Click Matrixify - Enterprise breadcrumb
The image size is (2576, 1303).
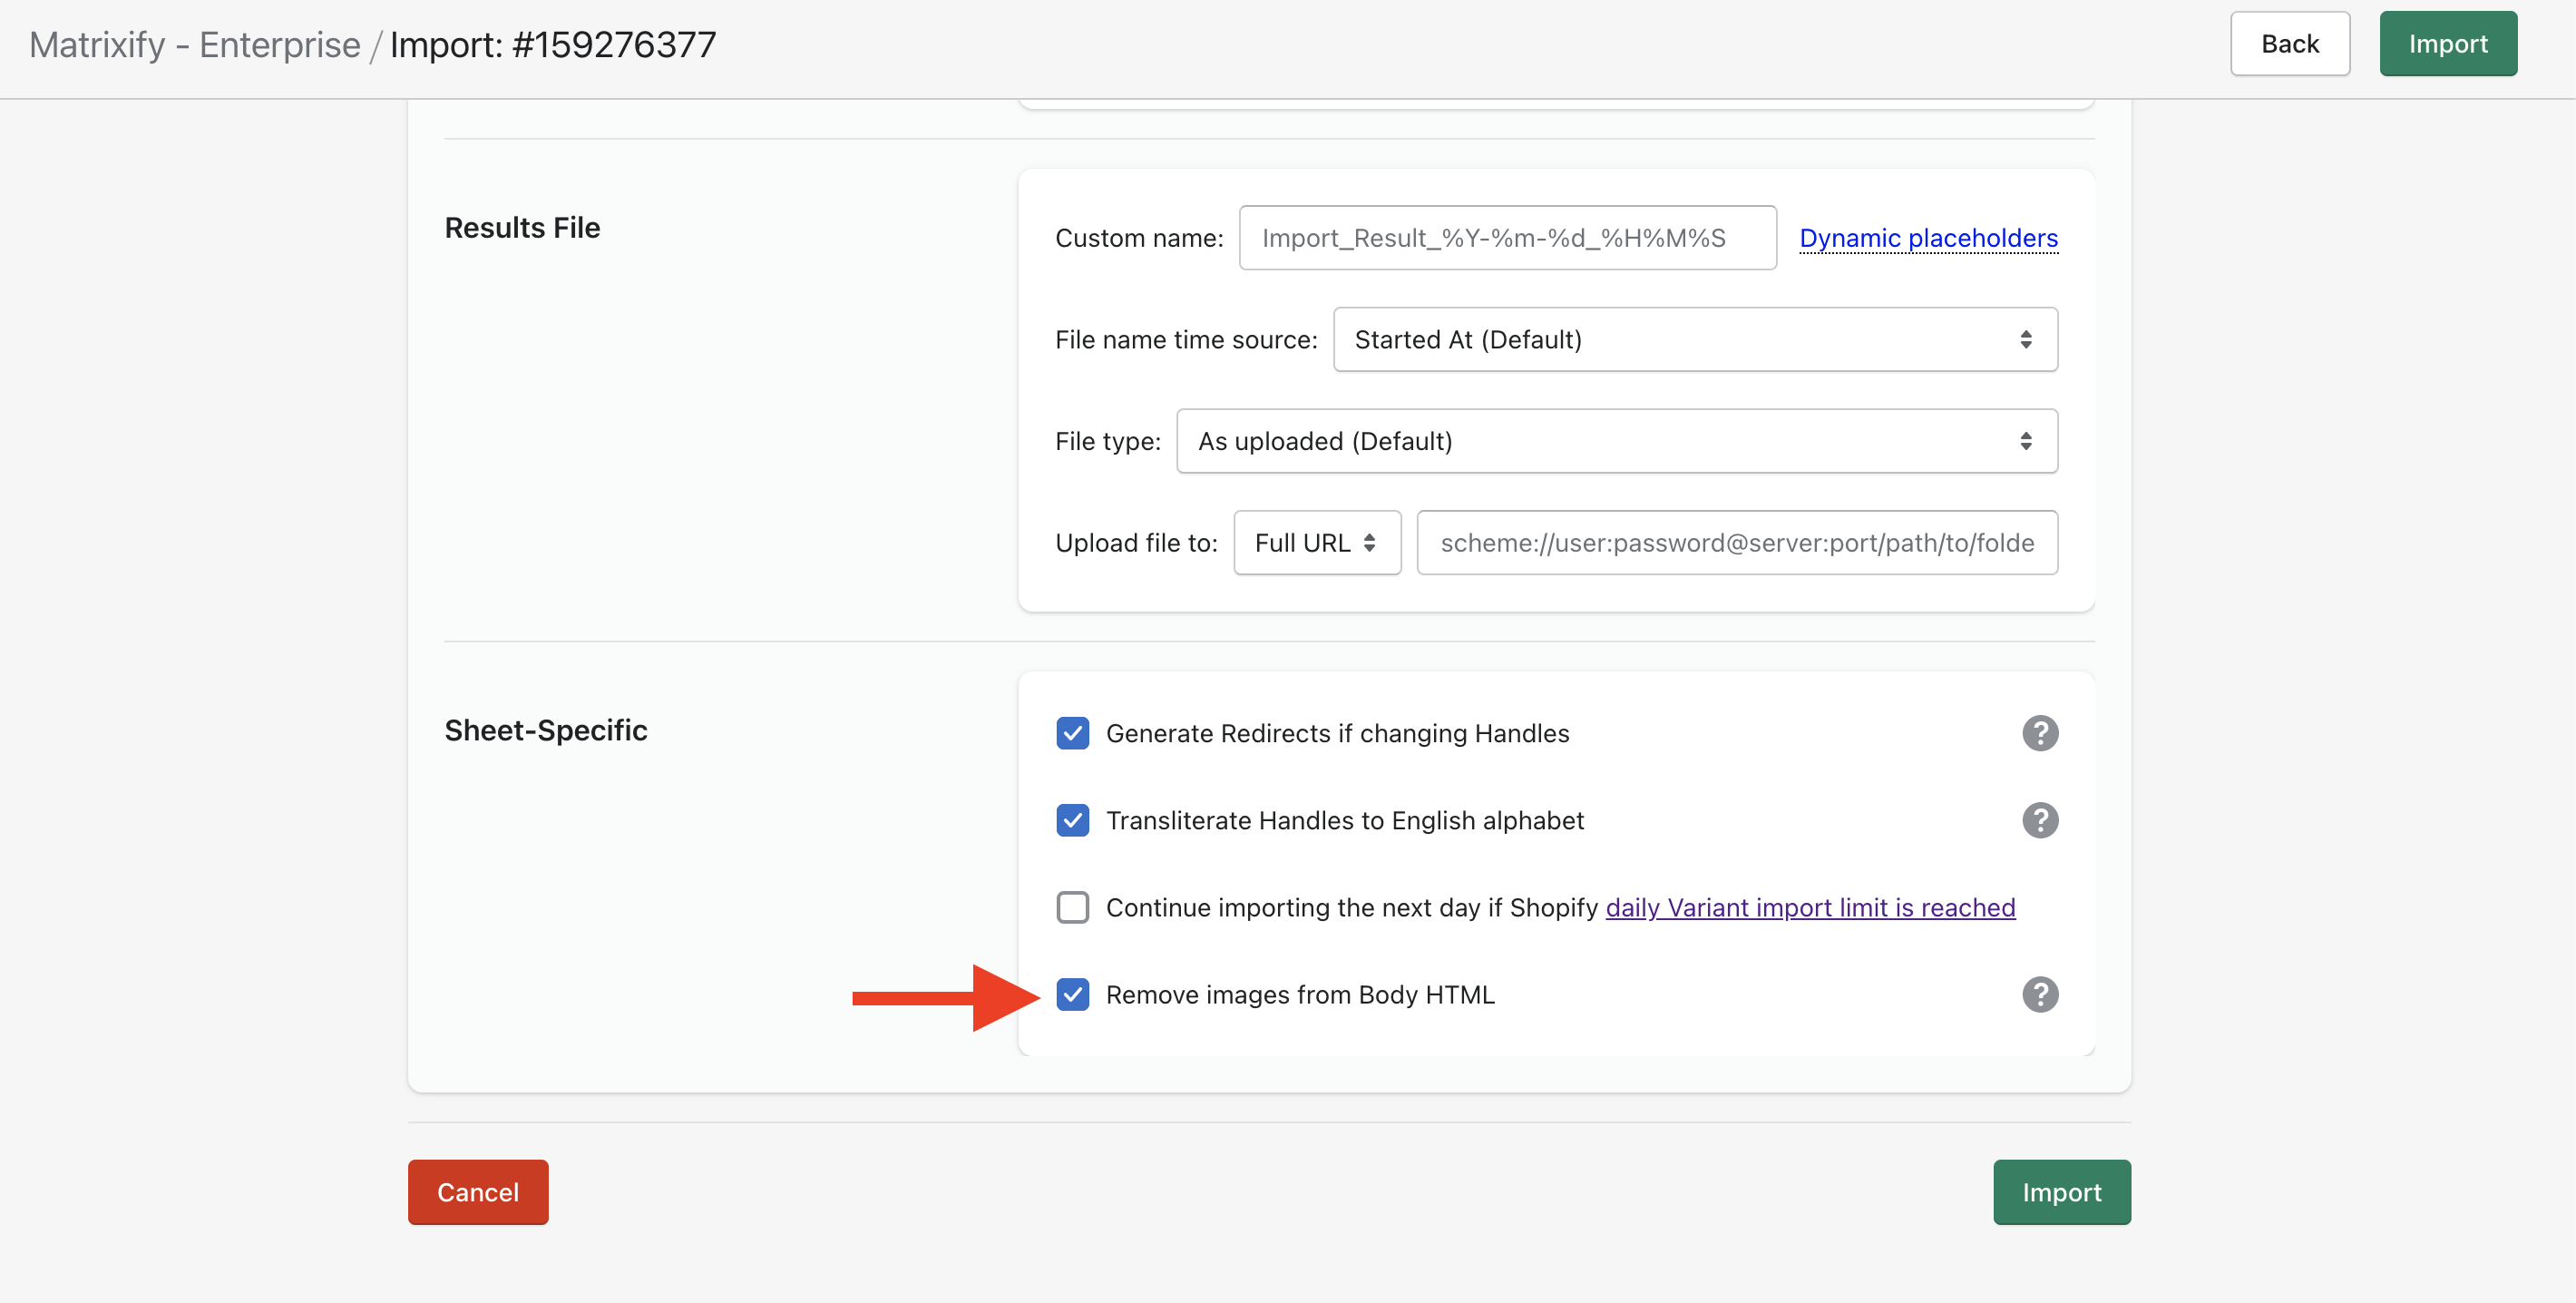point(194,45)
